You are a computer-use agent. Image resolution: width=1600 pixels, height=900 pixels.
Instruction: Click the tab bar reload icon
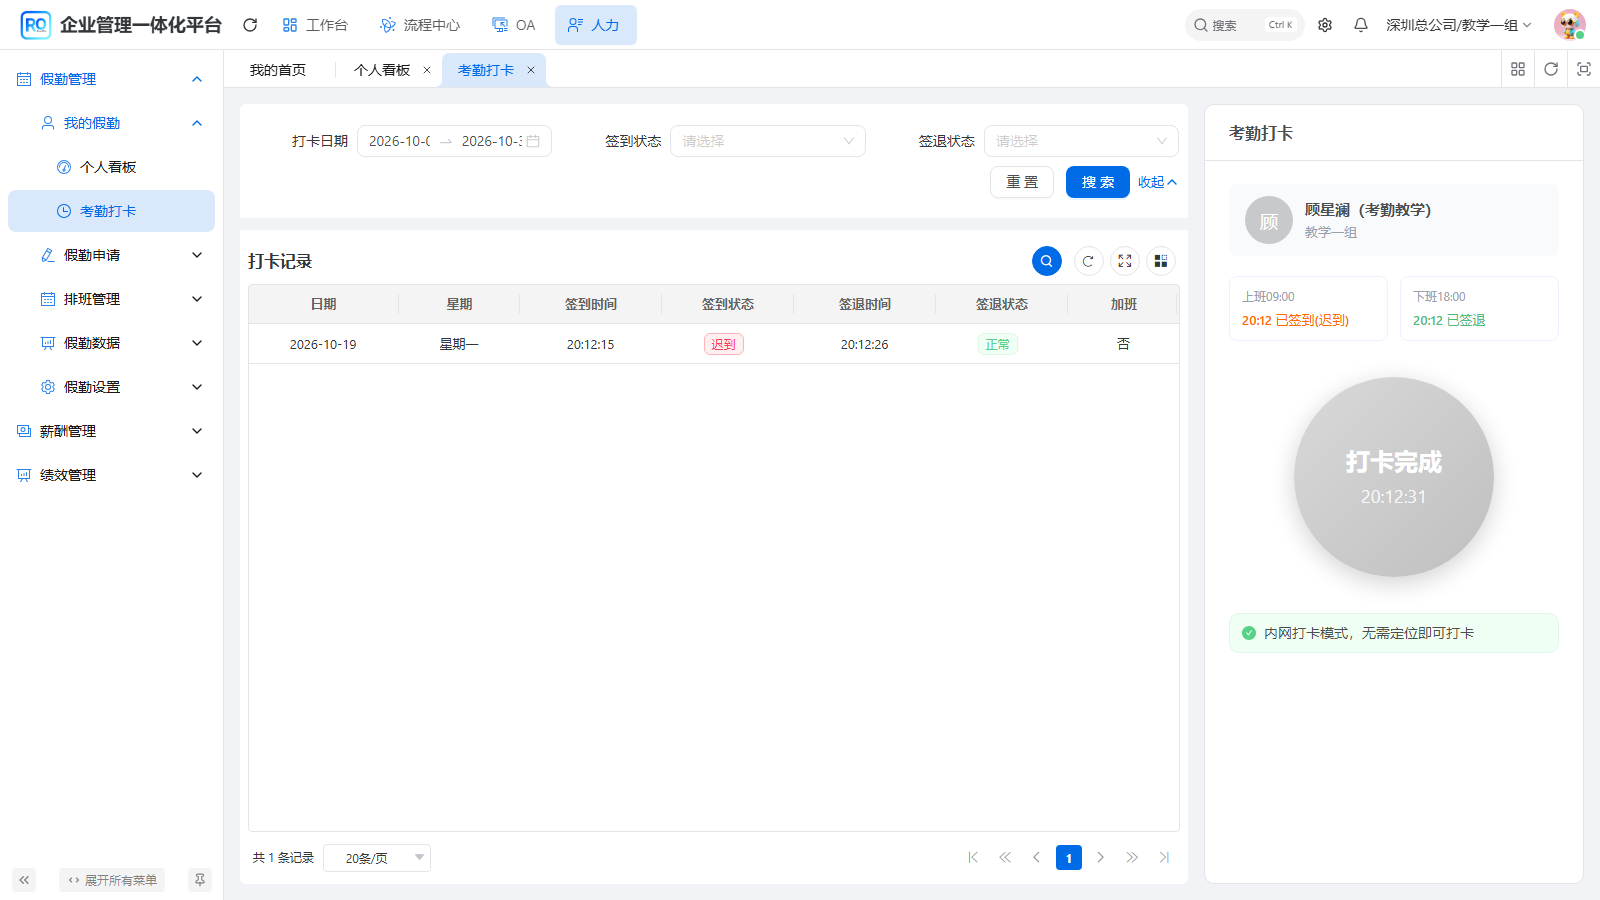tap(1551, 69)
